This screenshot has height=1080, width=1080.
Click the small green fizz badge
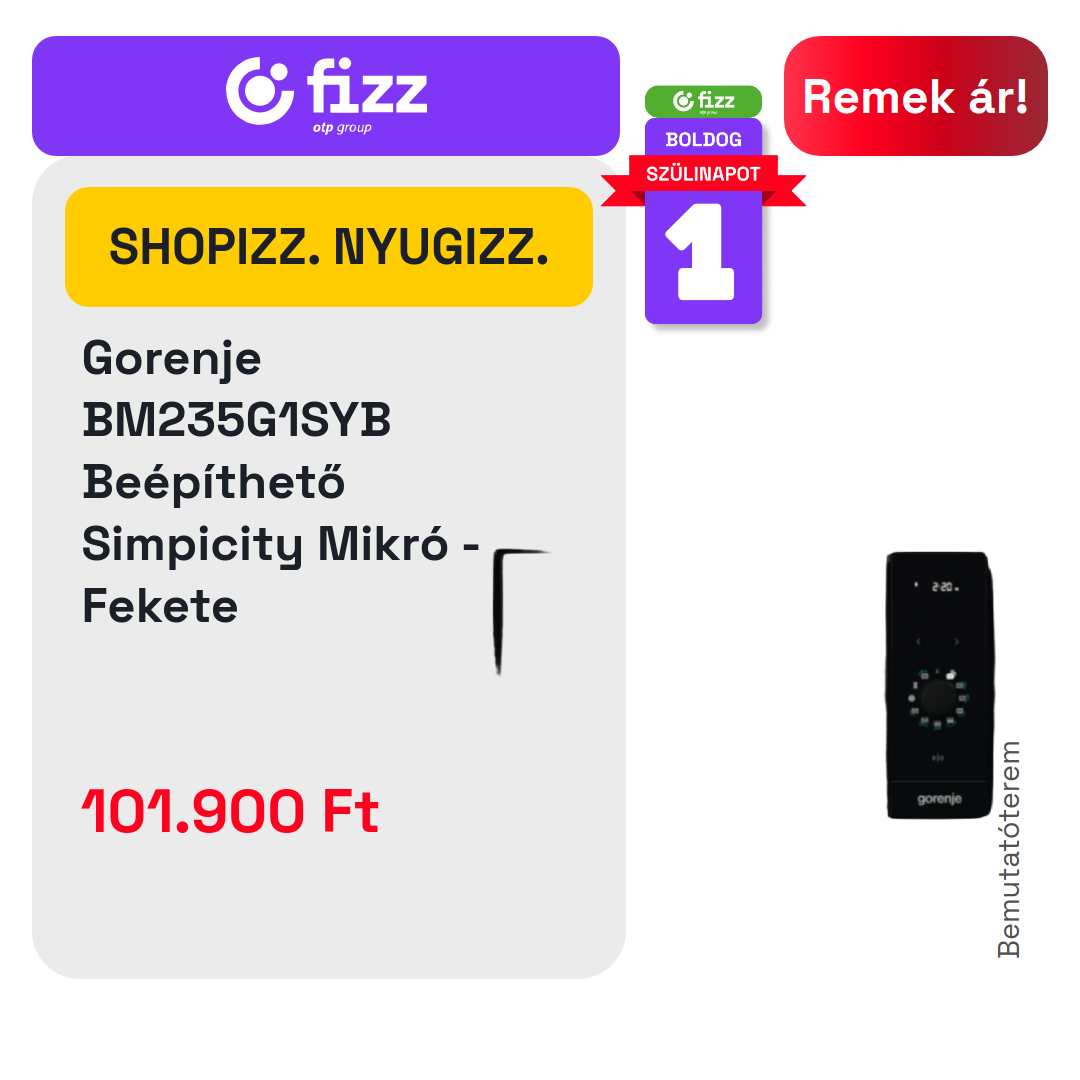[x=703, y=101]
